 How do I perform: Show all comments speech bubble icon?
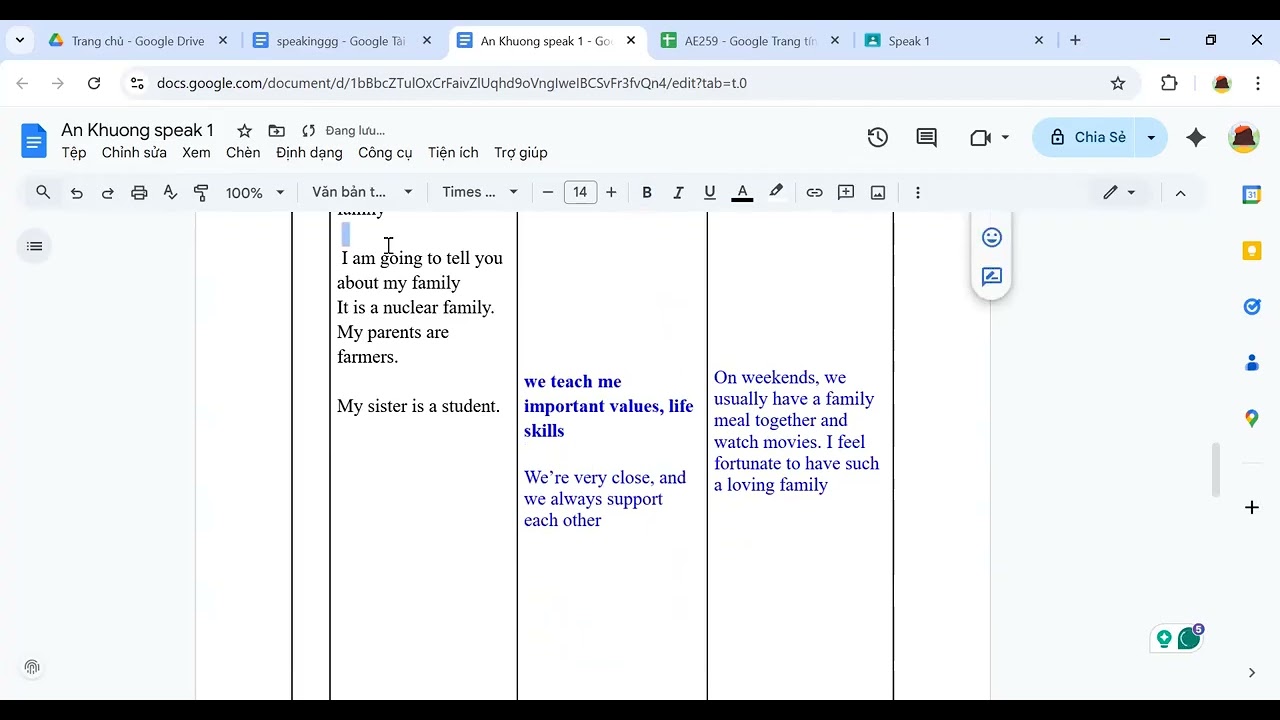tap(927, 138)
